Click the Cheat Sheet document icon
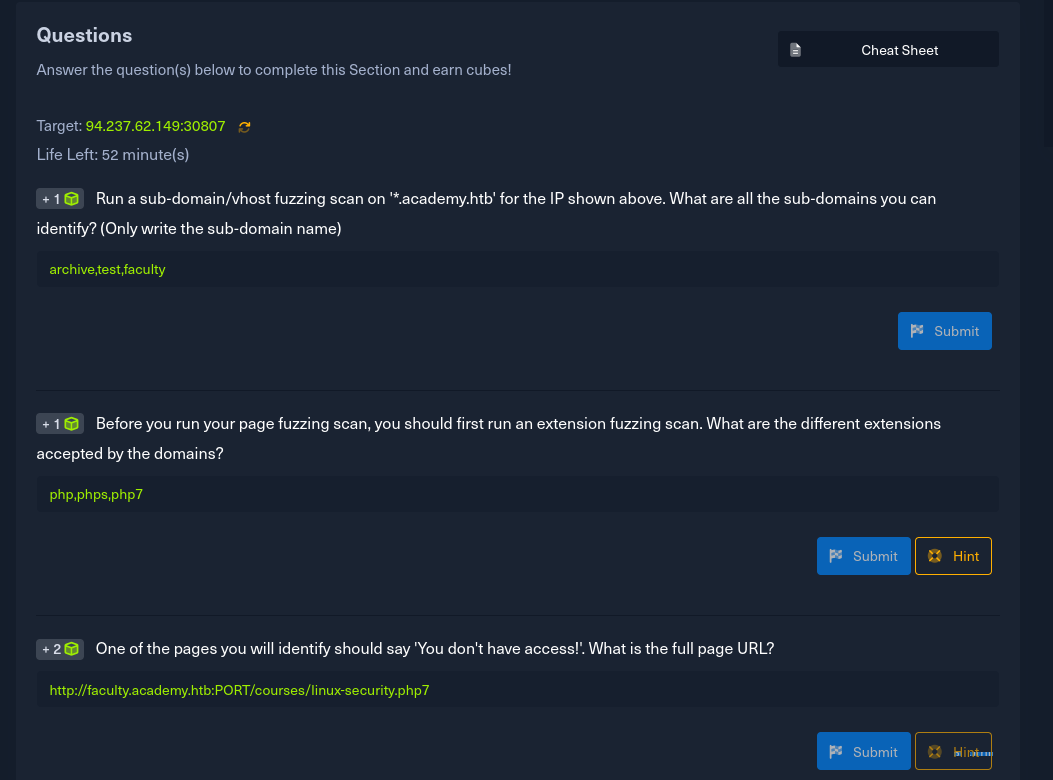Screen dimensions: 1053x780 coord(796,50)
